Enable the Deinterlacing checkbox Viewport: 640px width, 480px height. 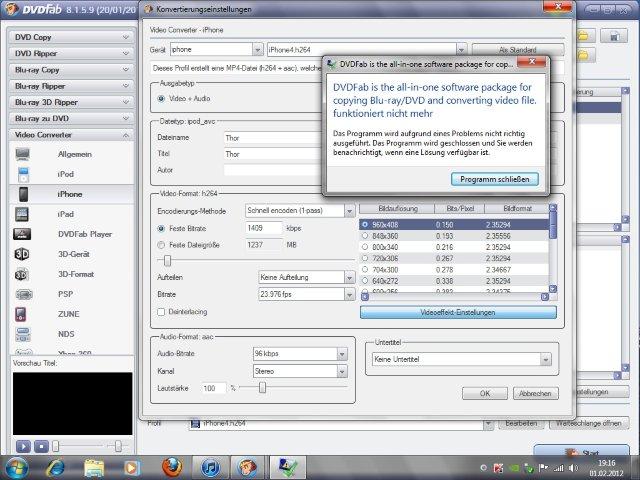[162, 312]
